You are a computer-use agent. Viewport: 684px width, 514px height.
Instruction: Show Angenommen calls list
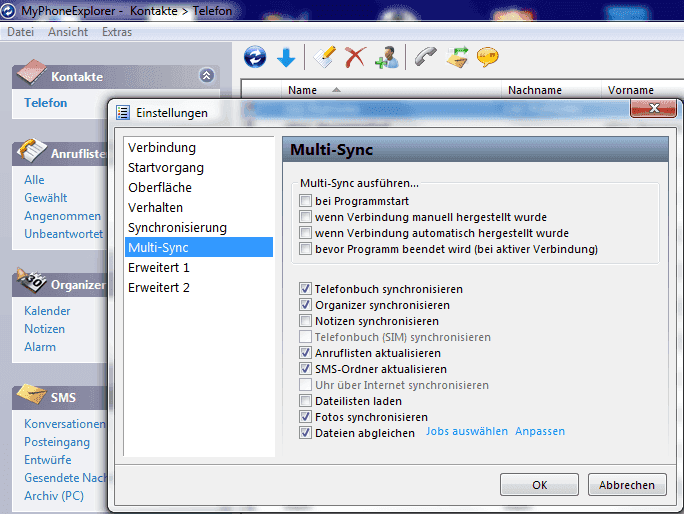[62, 216]
